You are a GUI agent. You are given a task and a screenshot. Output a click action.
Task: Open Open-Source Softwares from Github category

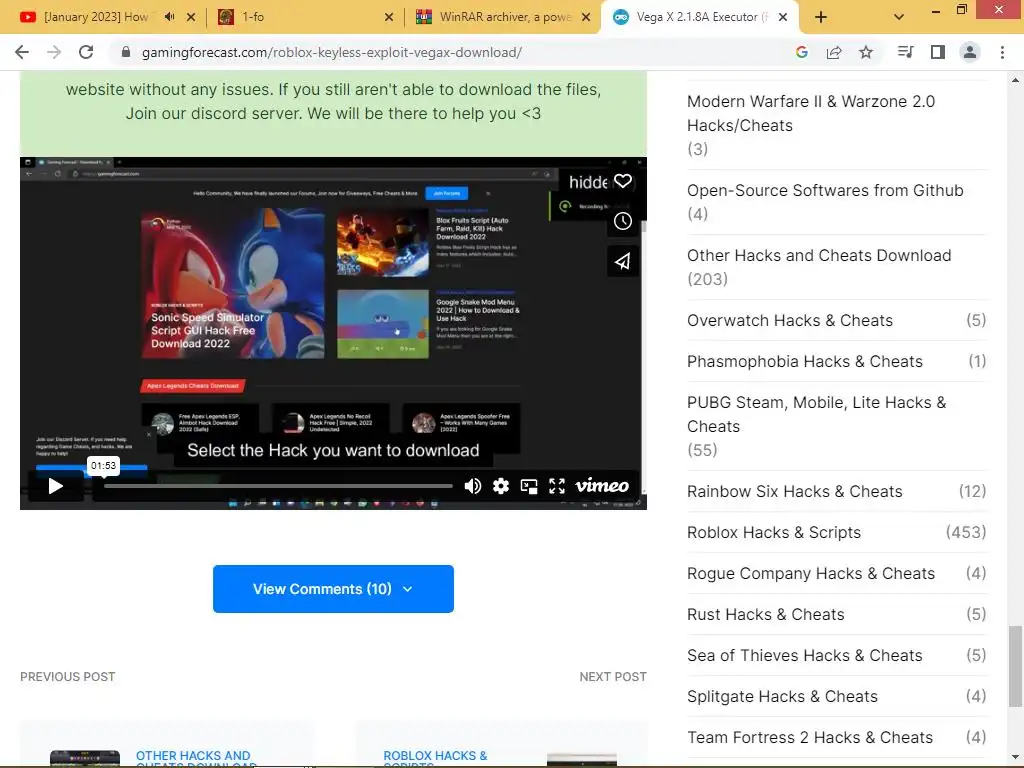[825, 190]
